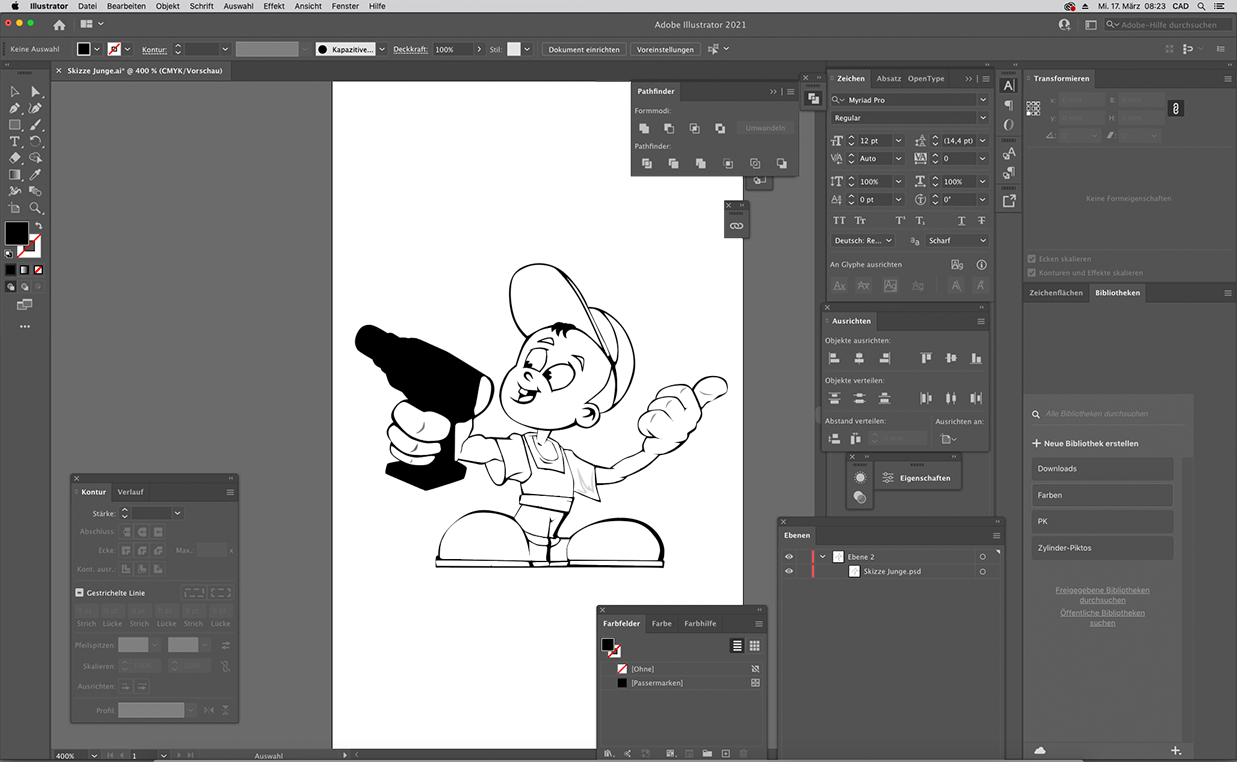Click the Deckkraft 100% input field
The width and height of the screenshot is (1237, 762).
[452, 49]
